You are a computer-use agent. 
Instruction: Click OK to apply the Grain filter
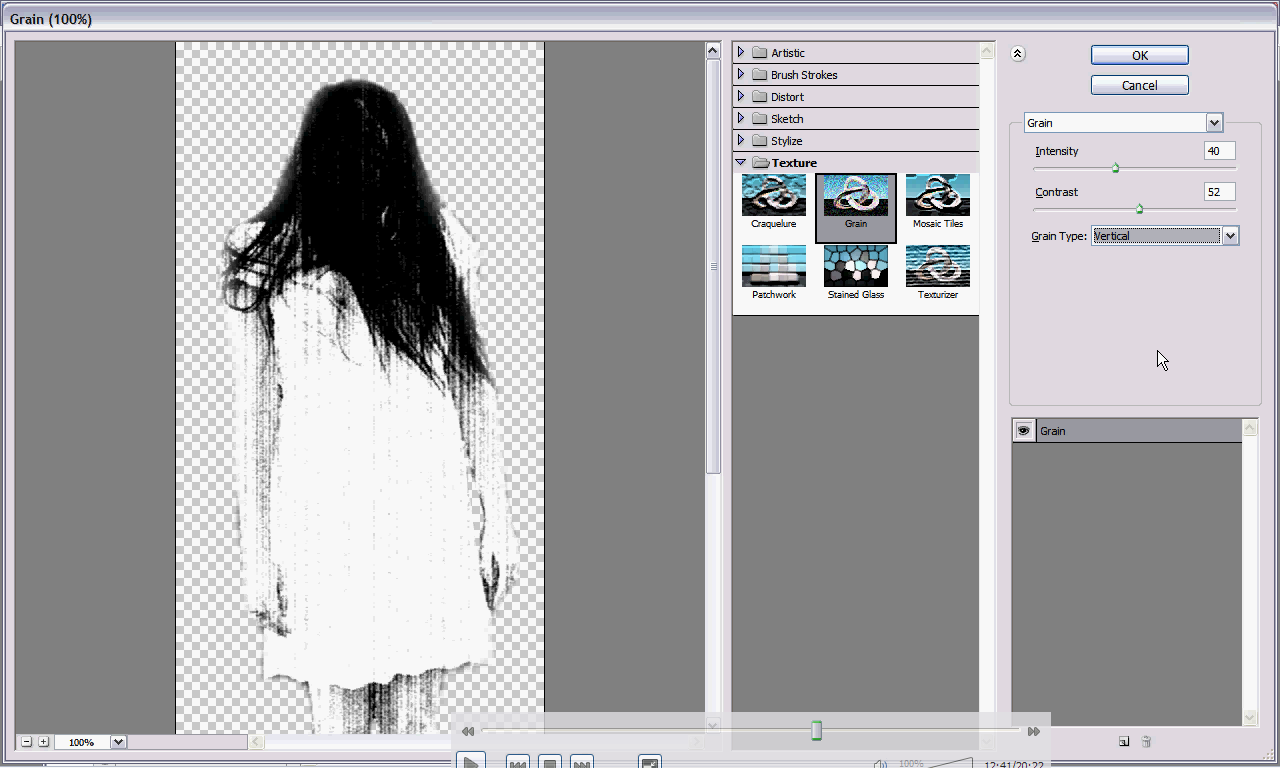click(1140, 55)
